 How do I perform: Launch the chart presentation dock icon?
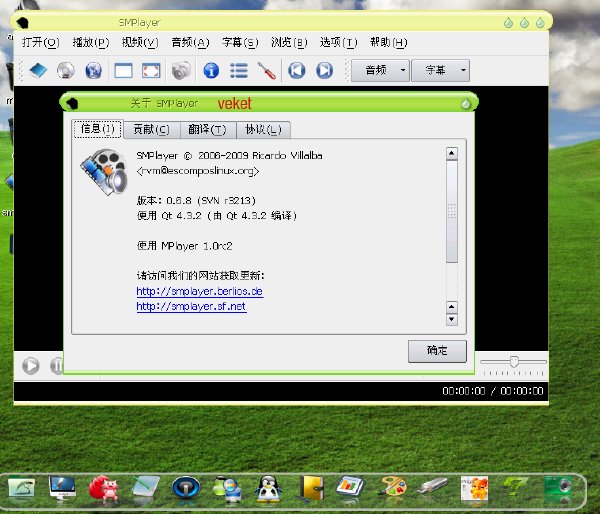point(350,486)
